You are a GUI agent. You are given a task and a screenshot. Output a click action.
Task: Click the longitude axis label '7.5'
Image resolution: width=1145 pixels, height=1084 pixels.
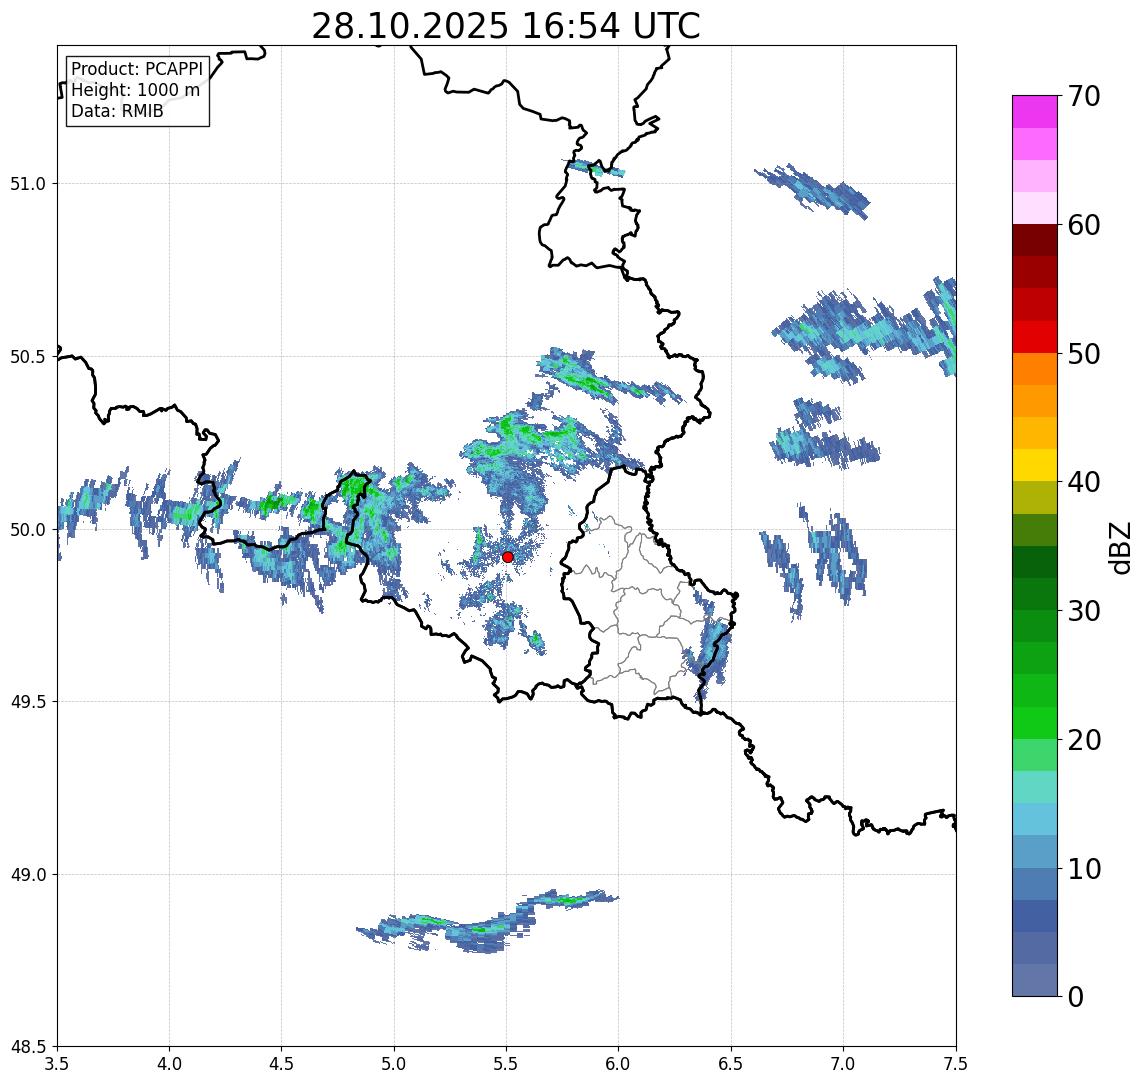956,1064
